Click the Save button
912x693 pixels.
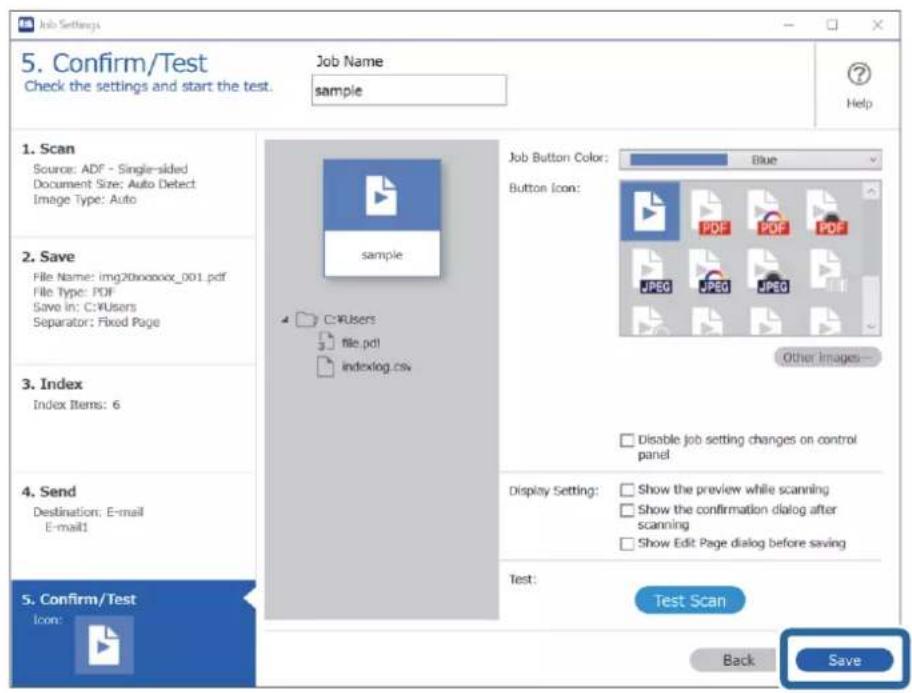(845, 660)
